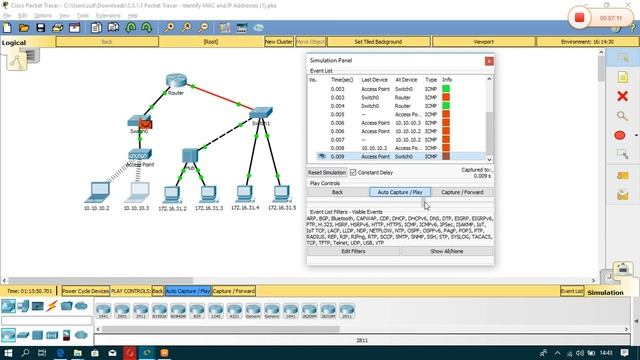Click green info square for 0.003 Access Point event

click(446, 89)
